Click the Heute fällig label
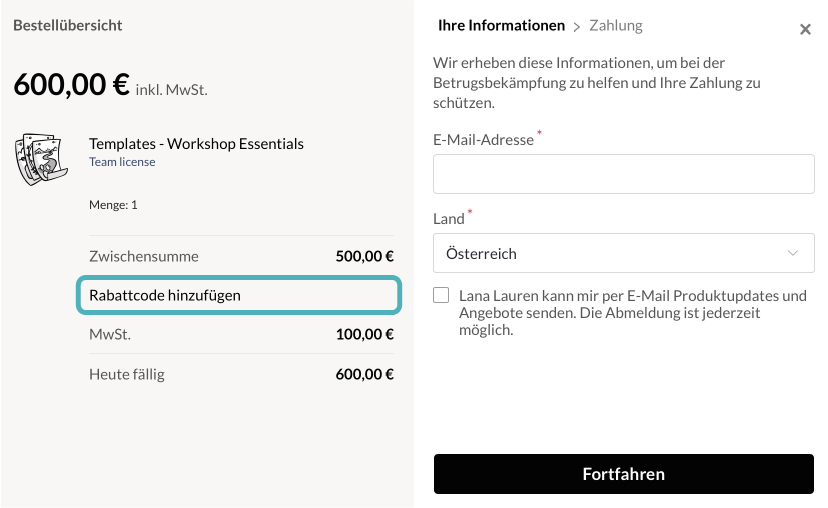 [x=127, y=374]
